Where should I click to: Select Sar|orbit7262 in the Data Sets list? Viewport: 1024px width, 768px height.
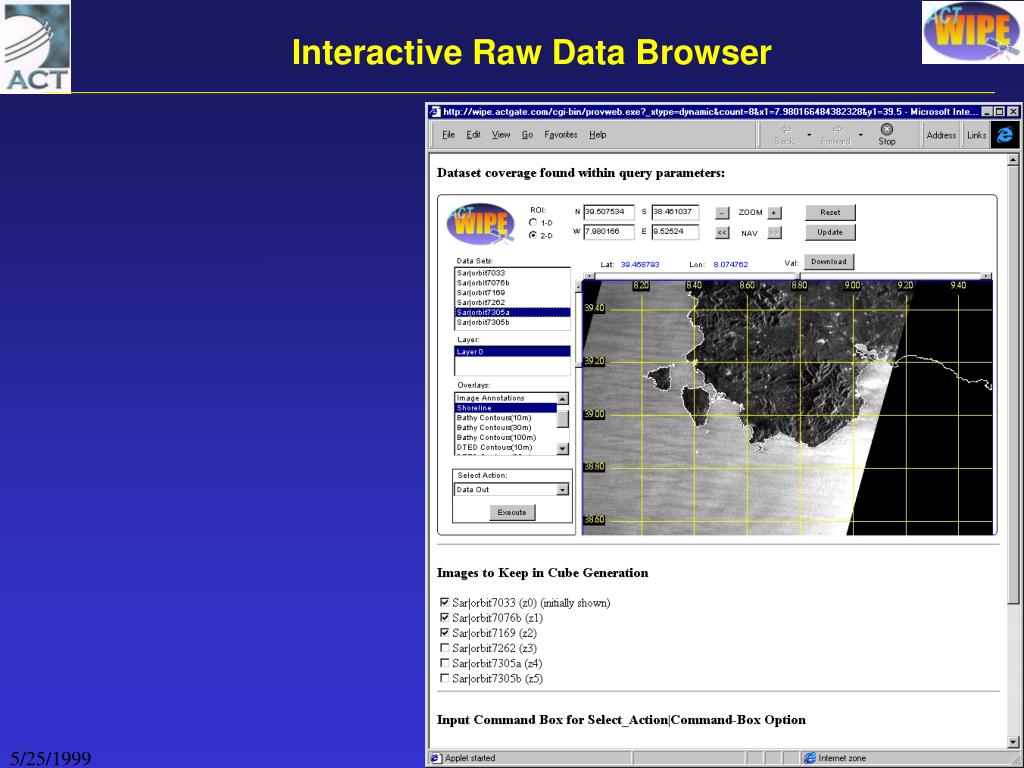(512, 302)
